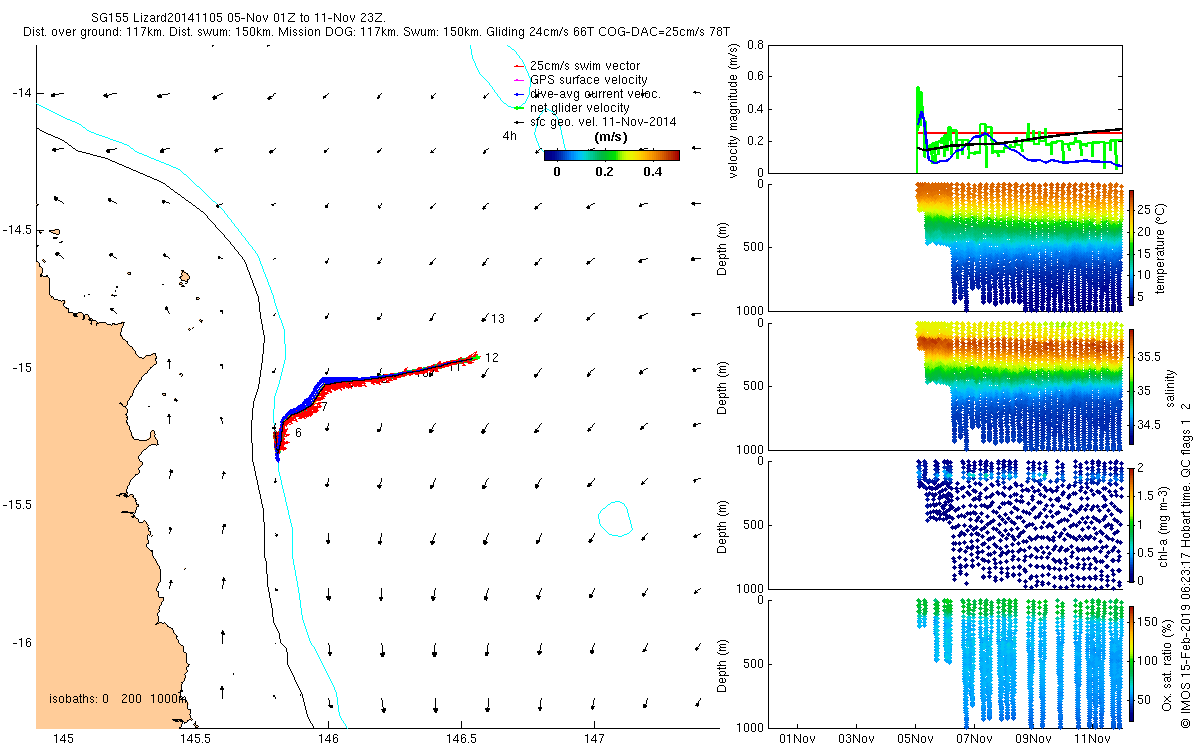Click the horizontal (m/s) velocity colorbar on the map
This screenshot has height=750, width=1200.
click(612, 155)
